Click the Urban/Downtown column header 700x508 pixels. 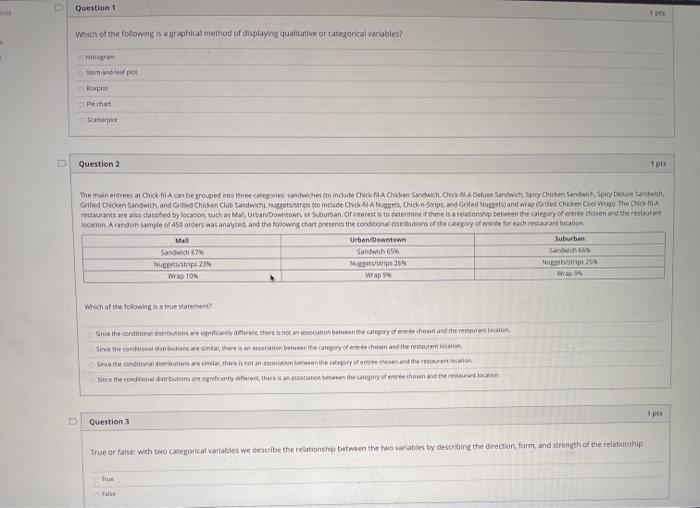coord(378,240)
